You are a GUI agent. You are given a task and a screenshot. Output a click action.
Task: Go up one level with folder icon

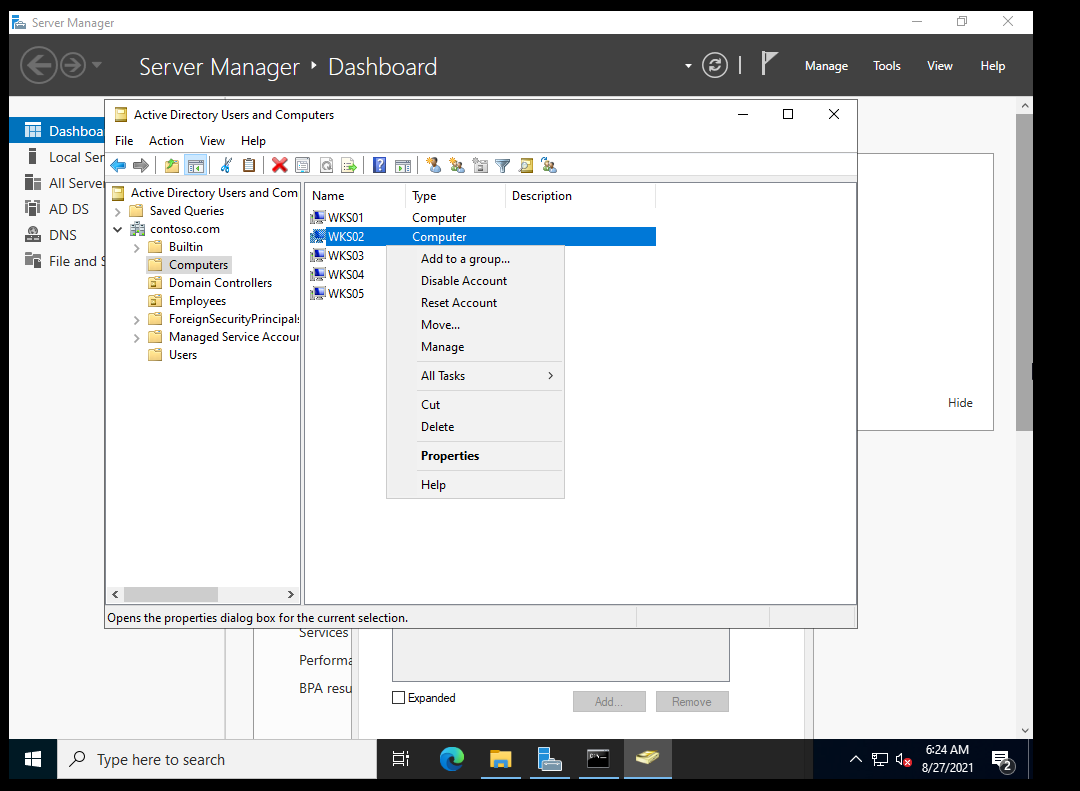(172, 165)
